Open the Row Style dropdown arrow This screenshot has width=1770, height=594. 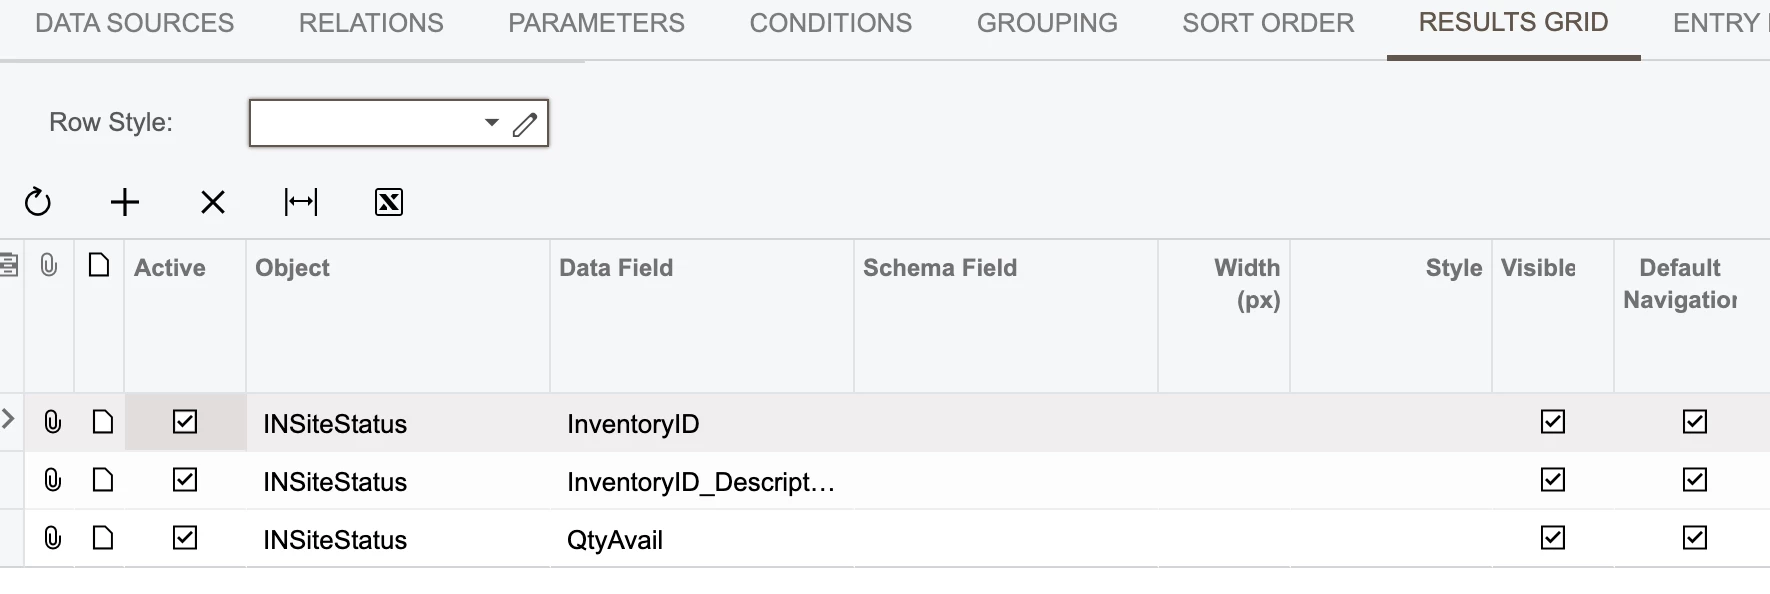(x=491, y=123)
